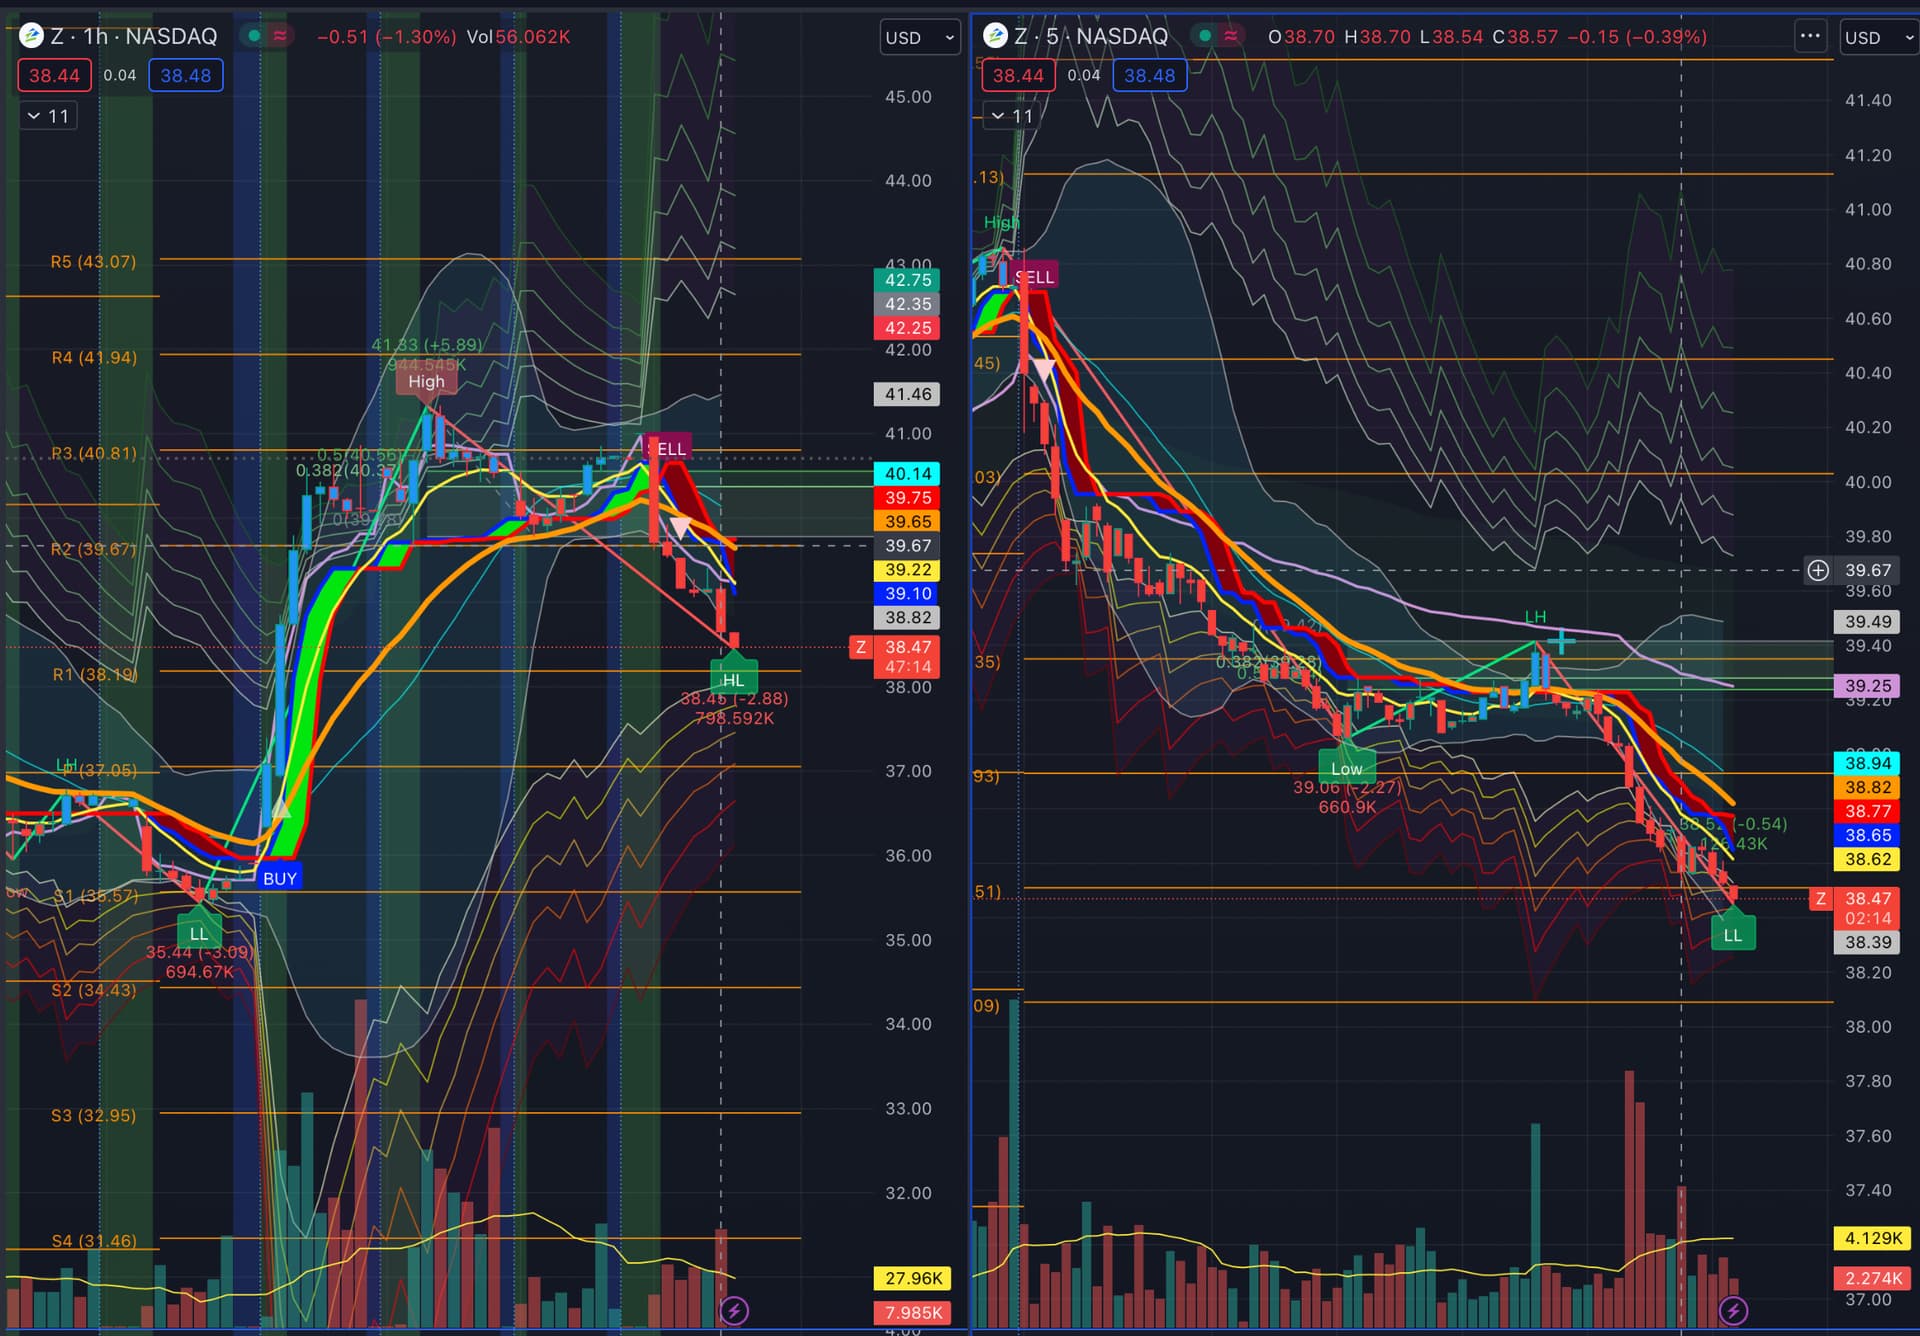Image resolution: width=1920 pixels, height=1336 pixels.
Task: Toggle pink data indicator on 1h chart
Action: [x=280, y=36]
